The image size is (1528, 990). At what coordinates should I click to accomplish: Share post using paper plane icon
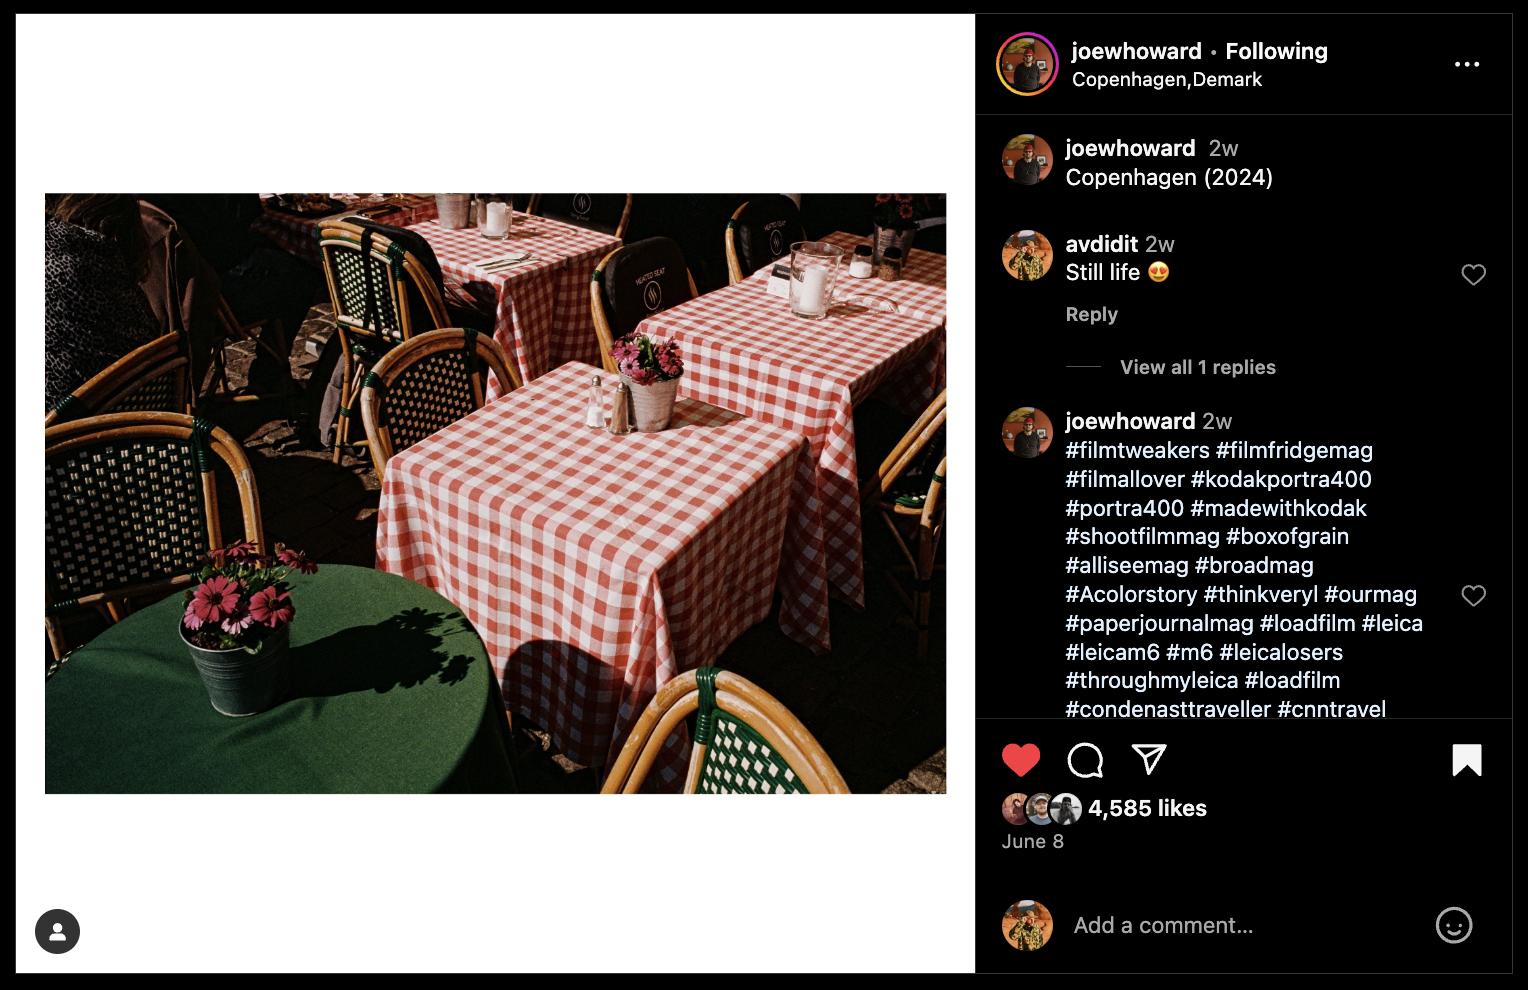pyautogui.click(x=1148, y=760)
